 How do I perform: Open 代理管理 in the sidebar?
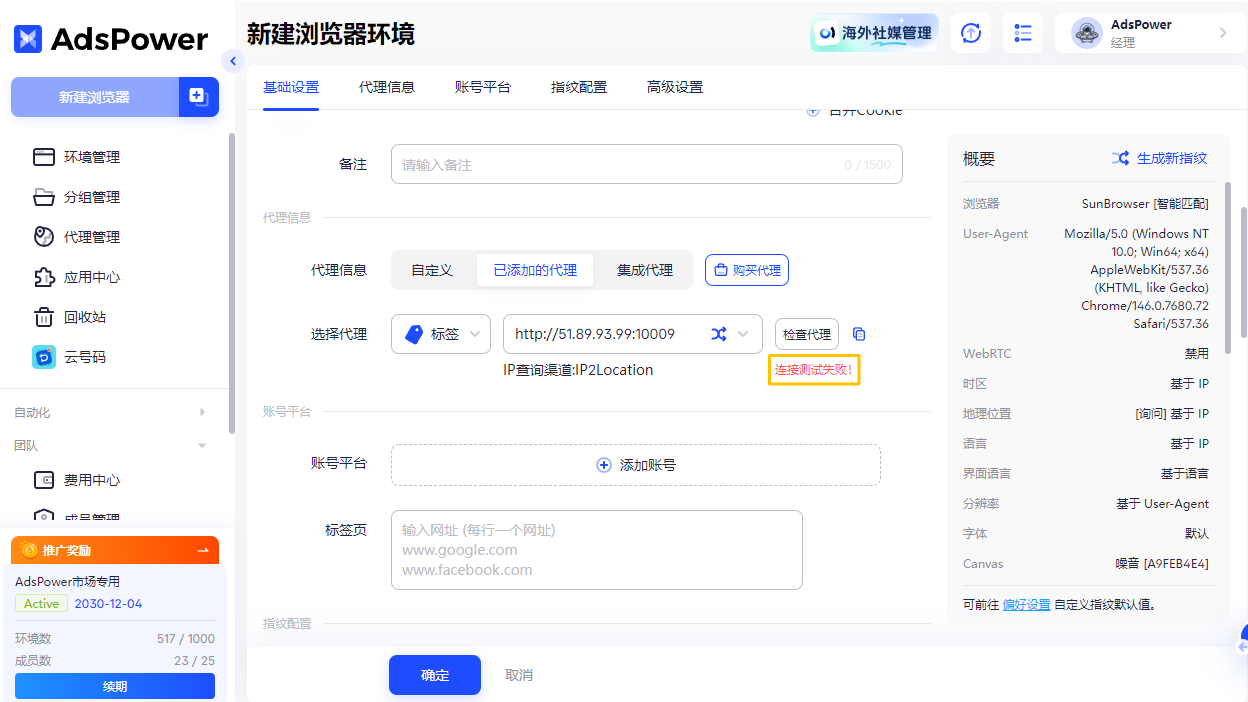[x=89, y=237]
